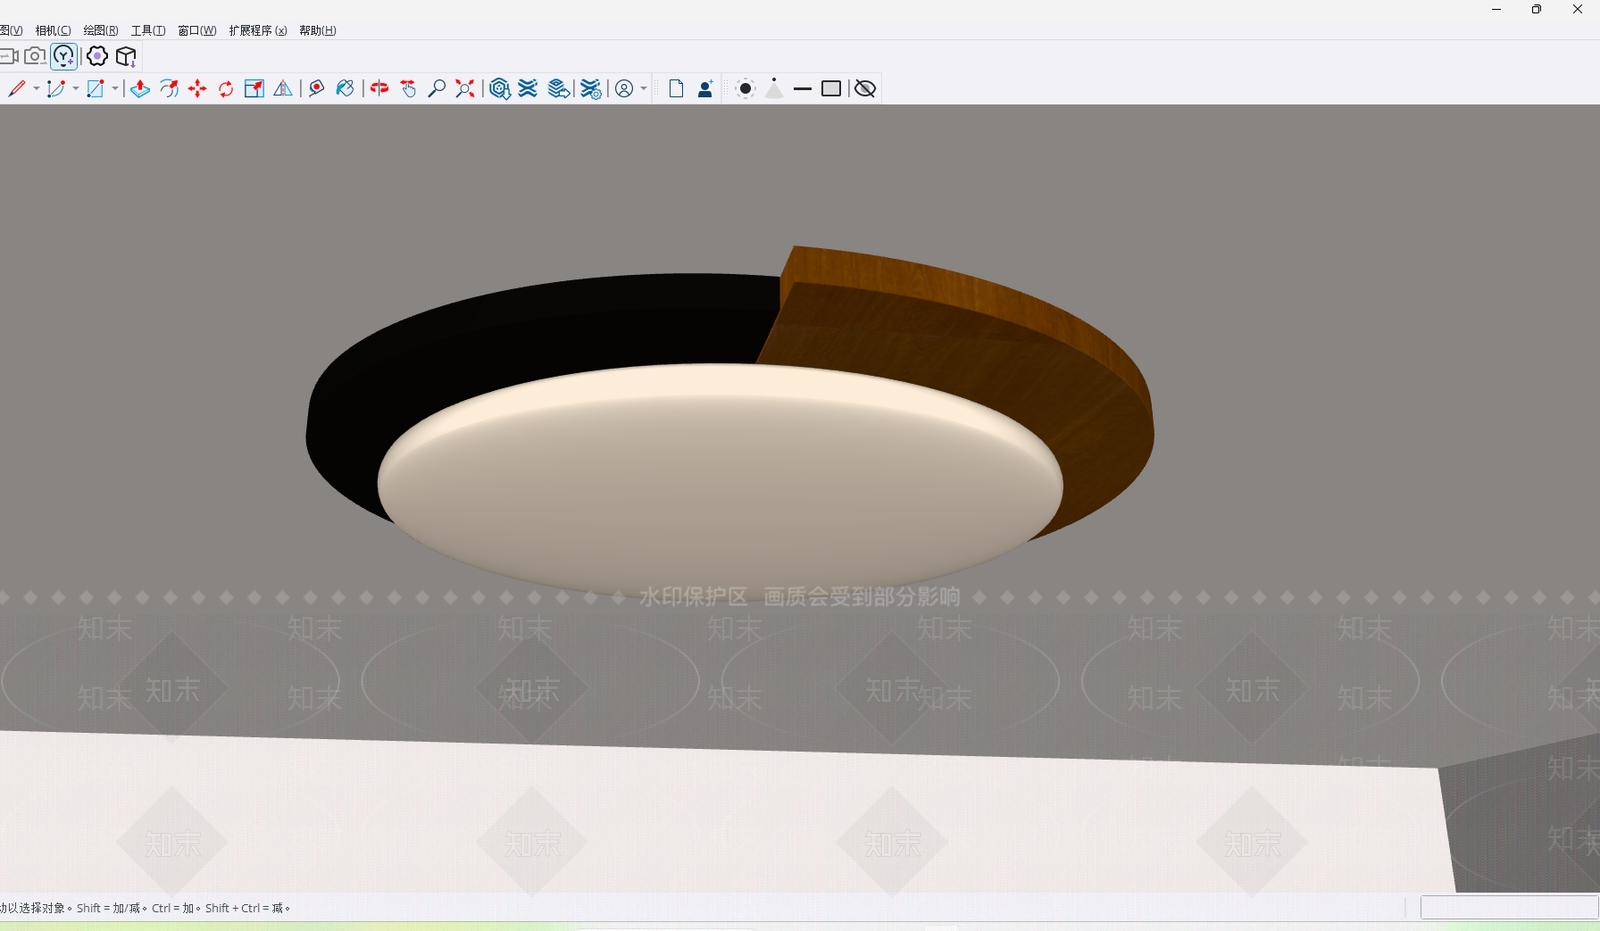Click the measurements input box in status bar
The width and height of the screenshot is (1600, 931).
[x=1509, y=907]
